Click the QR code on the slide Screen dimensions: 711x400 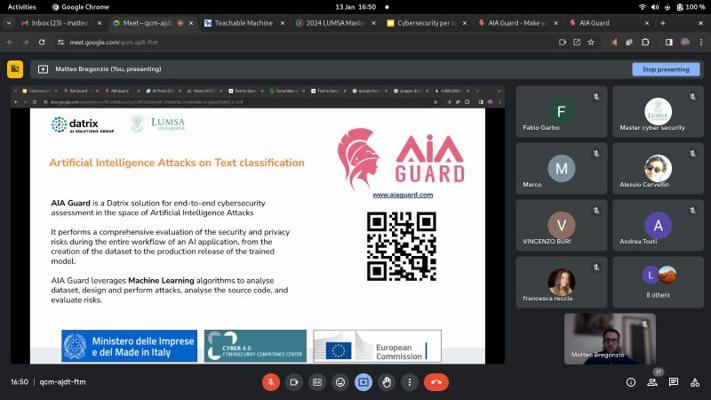point(401,246)
